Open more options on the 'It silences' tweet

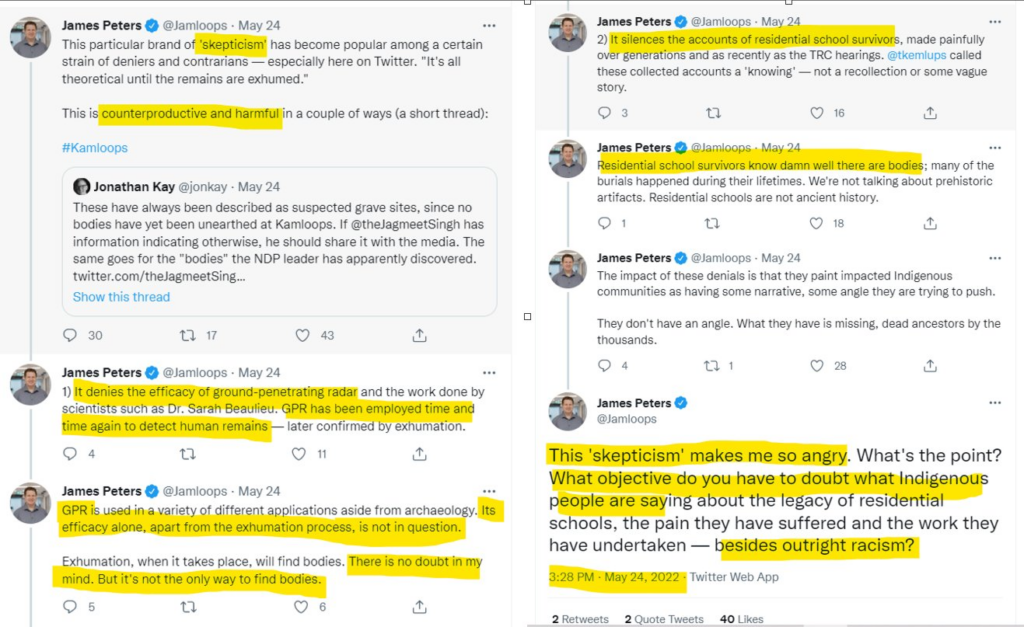[995, 21]
